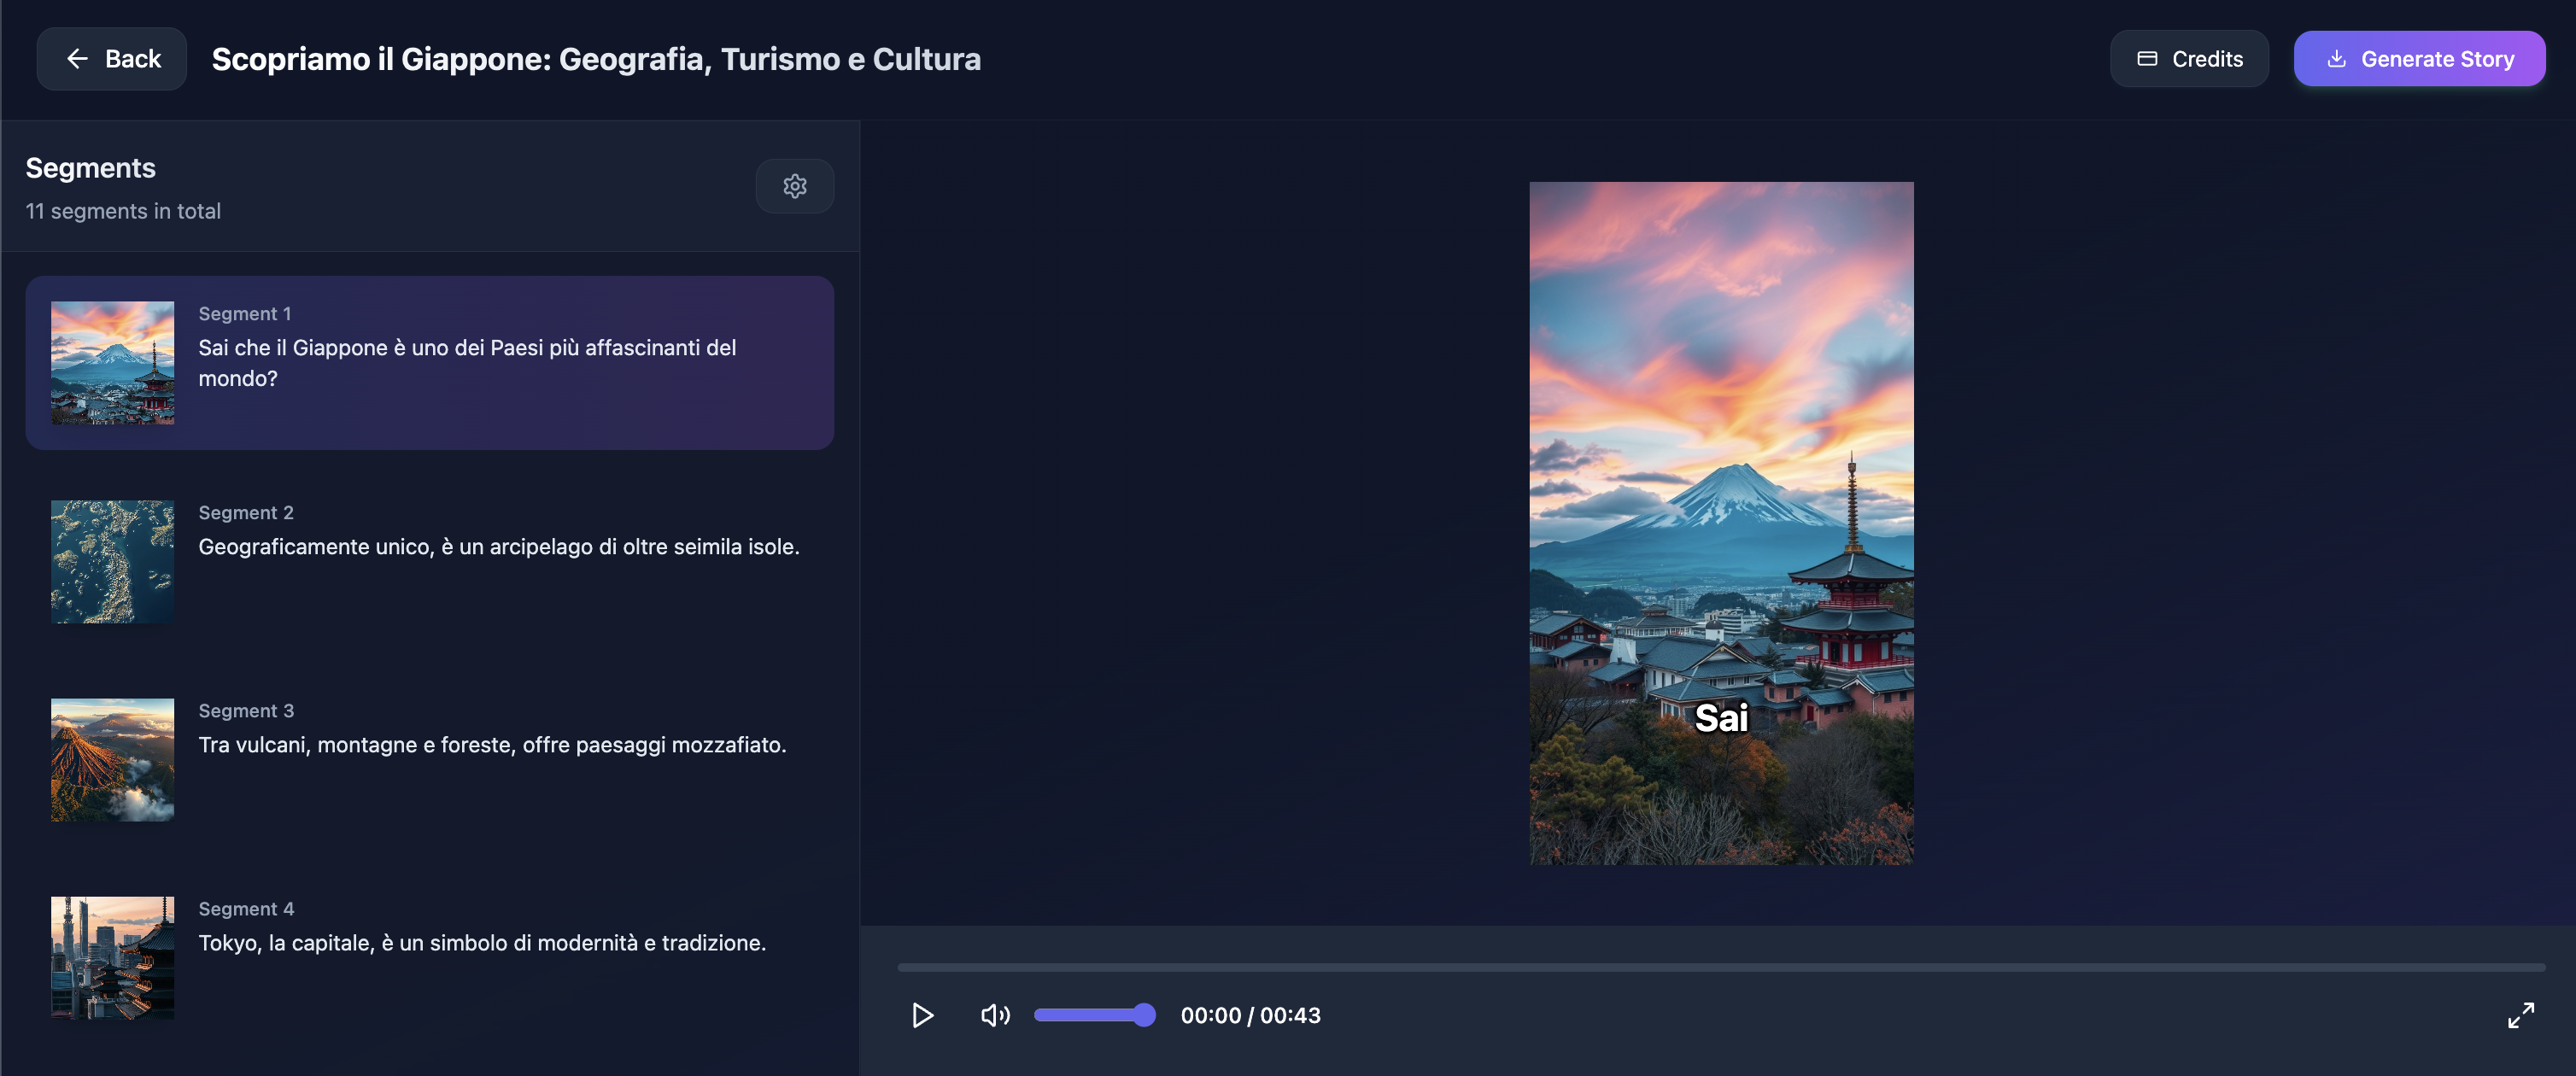Select Segment 1 about Giappone

(x=467, y=362)
